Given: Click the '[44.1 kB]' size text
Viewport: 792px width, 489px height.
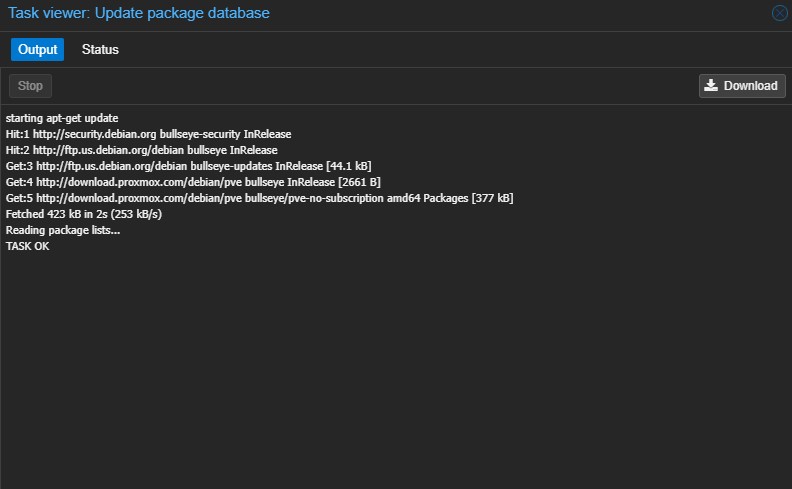Looking at the screenshot, I should 349,166.
